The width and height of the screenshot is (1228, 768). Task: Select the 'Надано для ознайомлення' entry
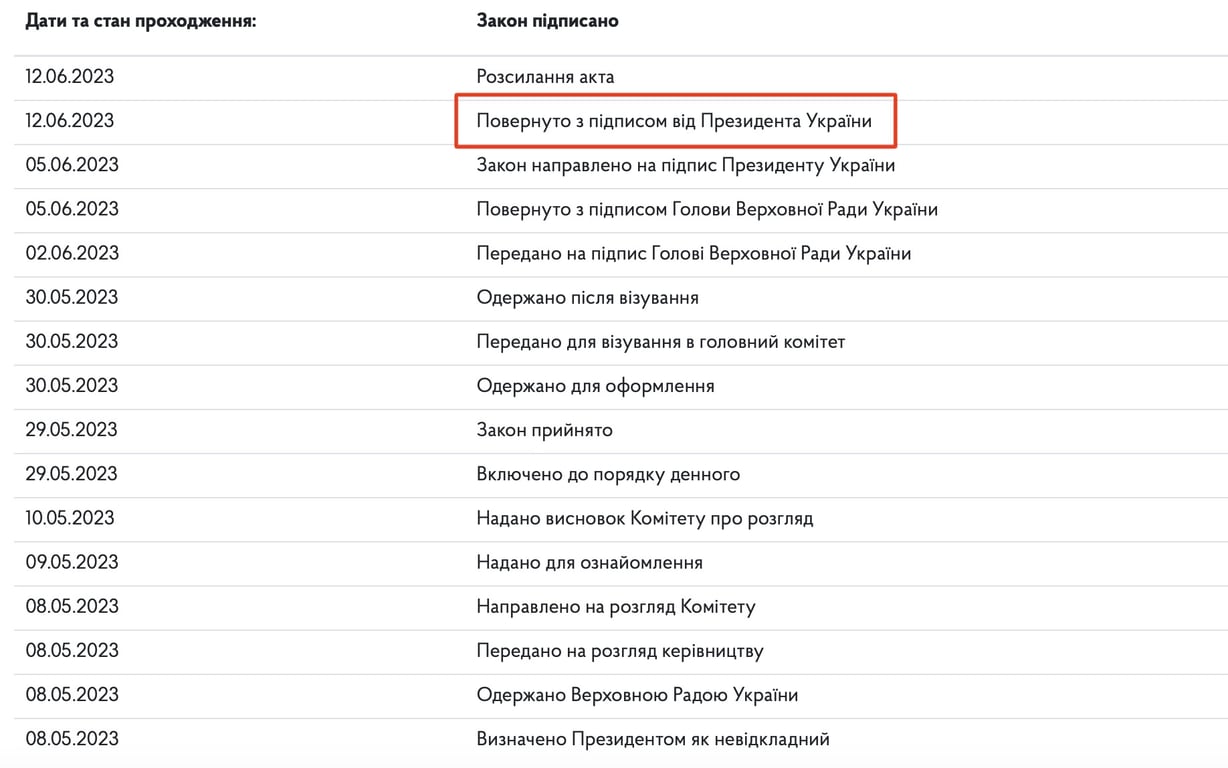(x=589, y=562)
